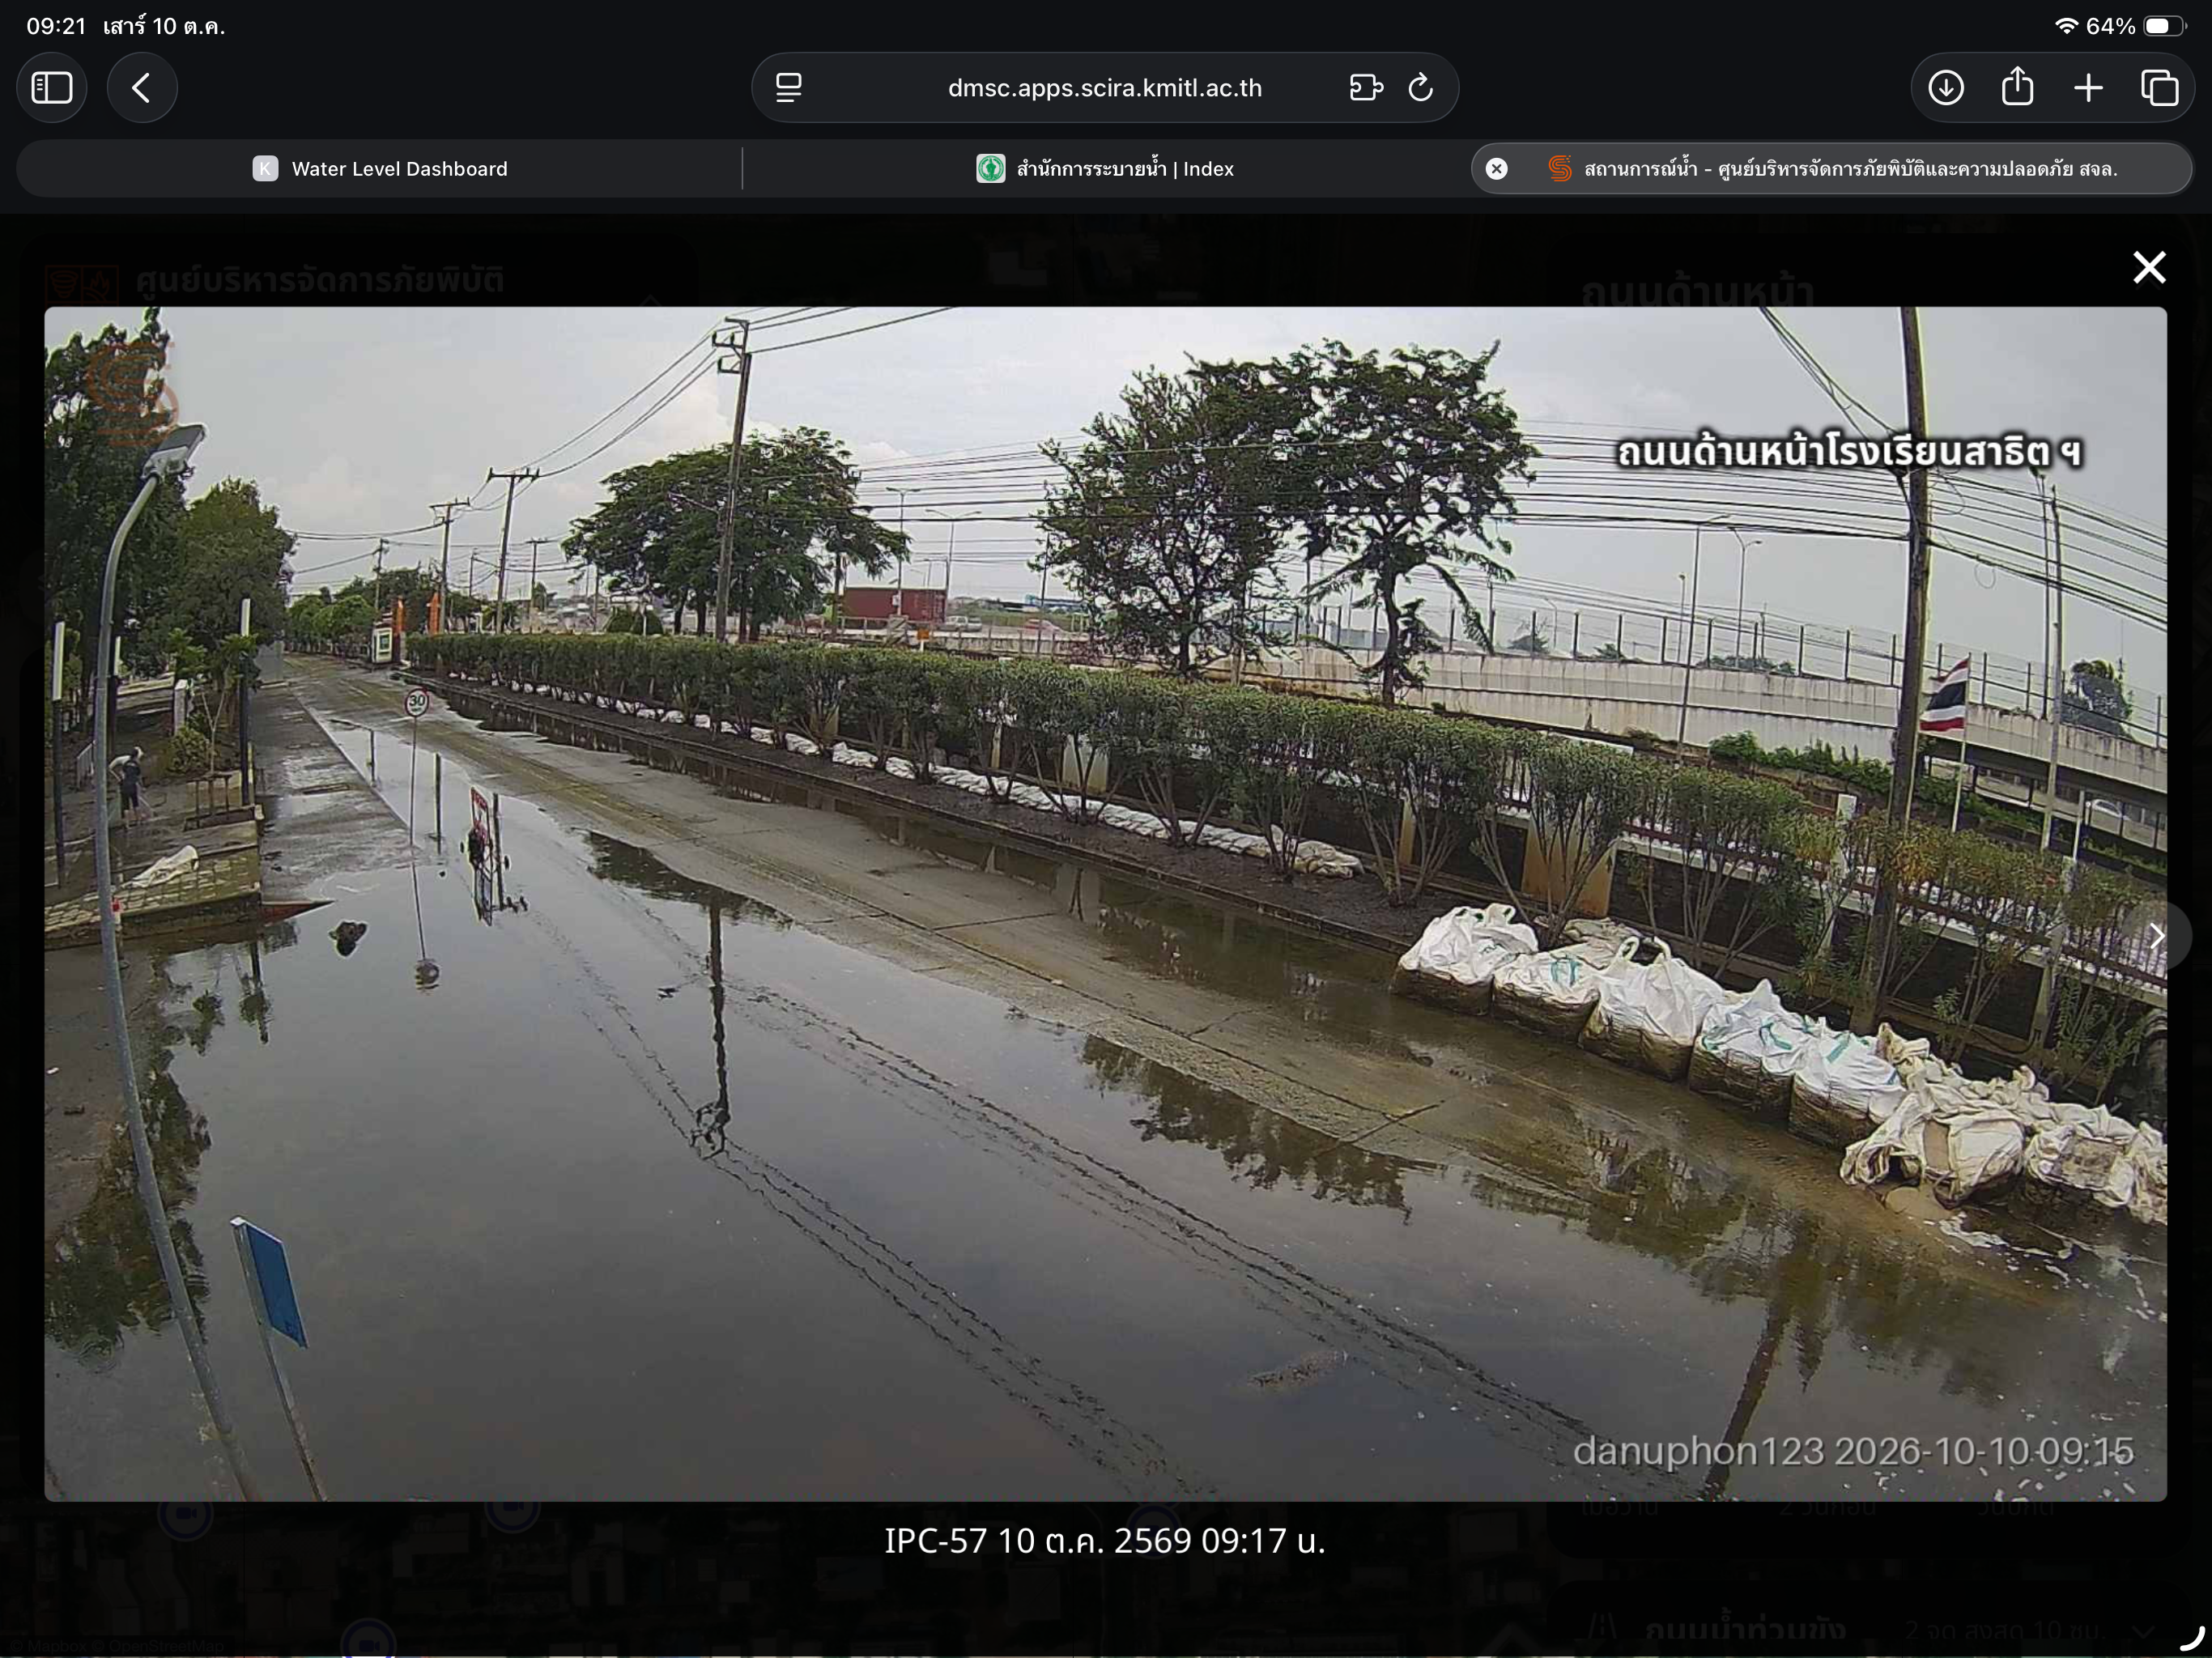Tap the battery indicator
The image size is (2212, 1658).
[x=2164, y=26]
